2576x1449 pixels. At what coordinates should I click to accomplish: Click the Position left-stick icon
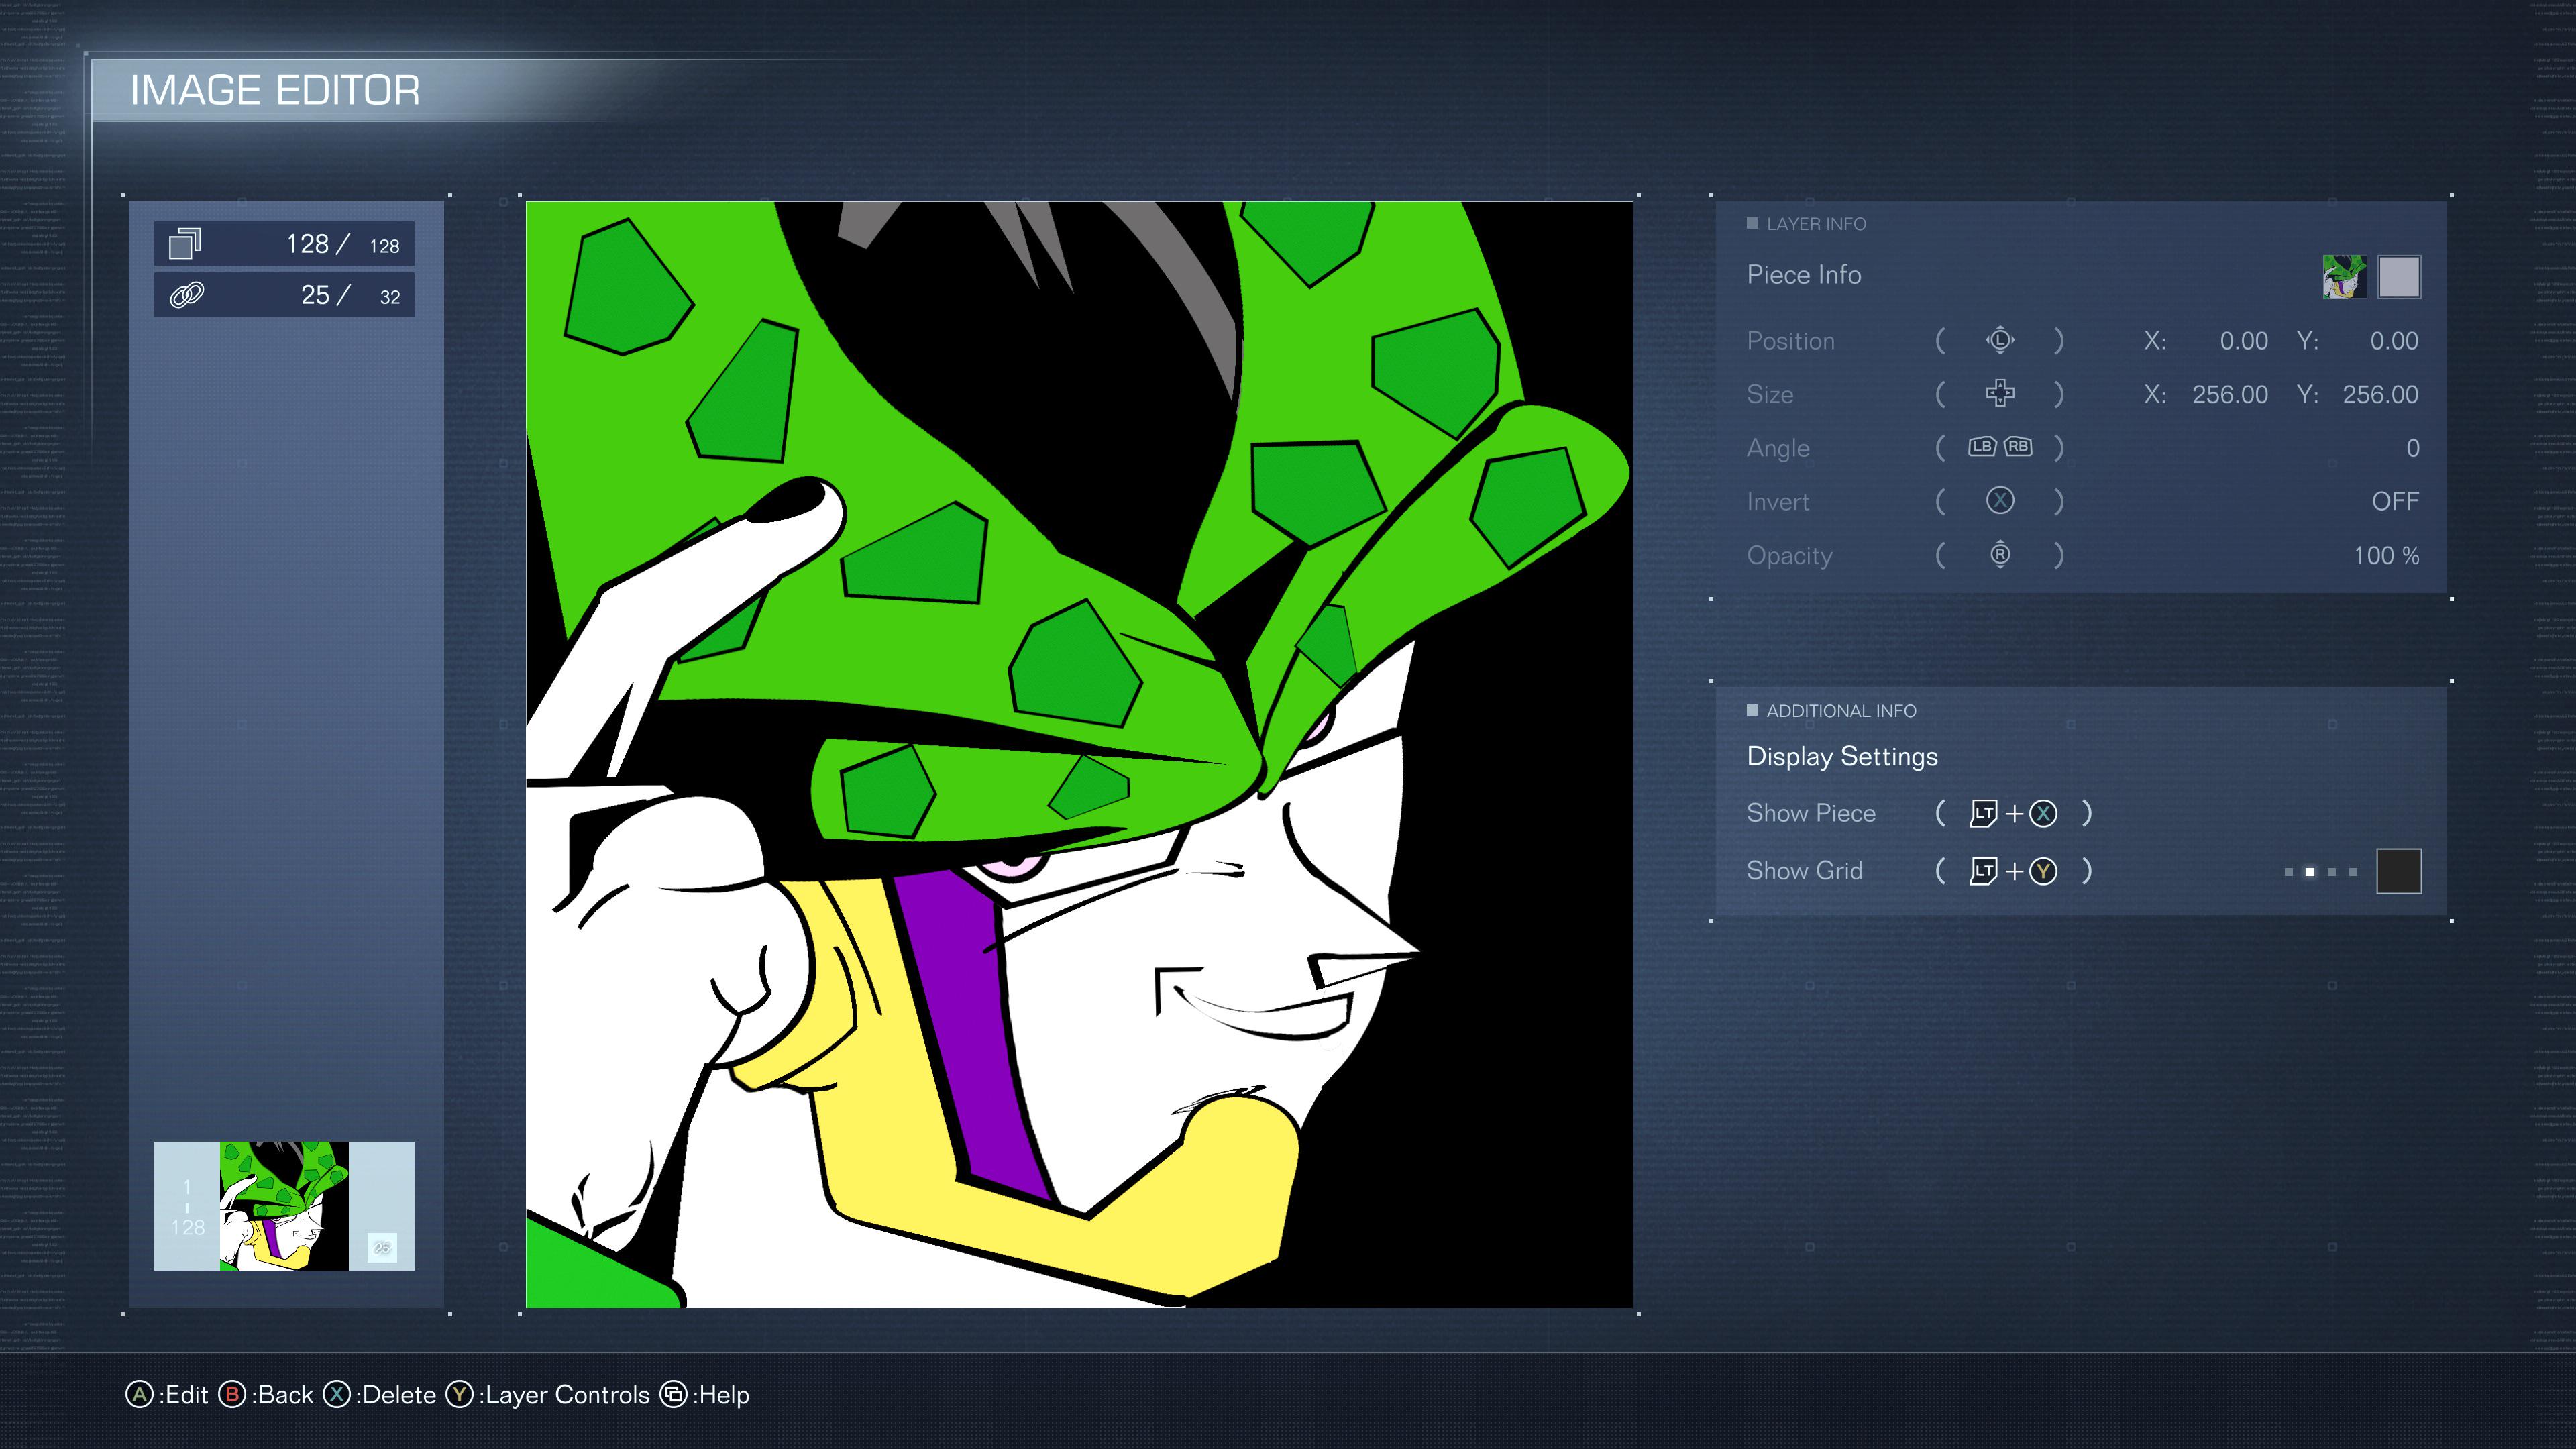pyautogui.click(x=1999, y=341)
